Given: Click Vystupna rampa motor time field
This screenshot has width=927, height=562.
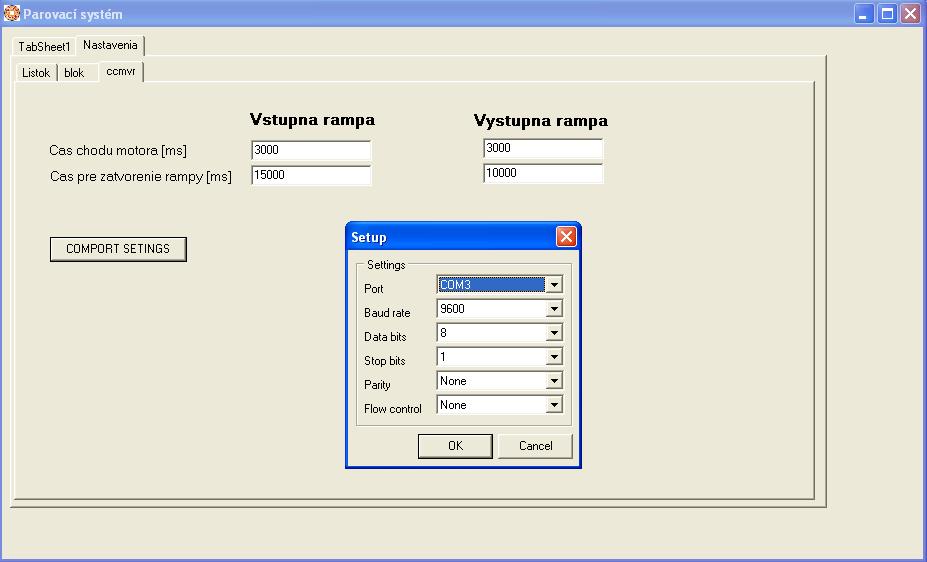Looking at the screenshot, I should [543, 149].
